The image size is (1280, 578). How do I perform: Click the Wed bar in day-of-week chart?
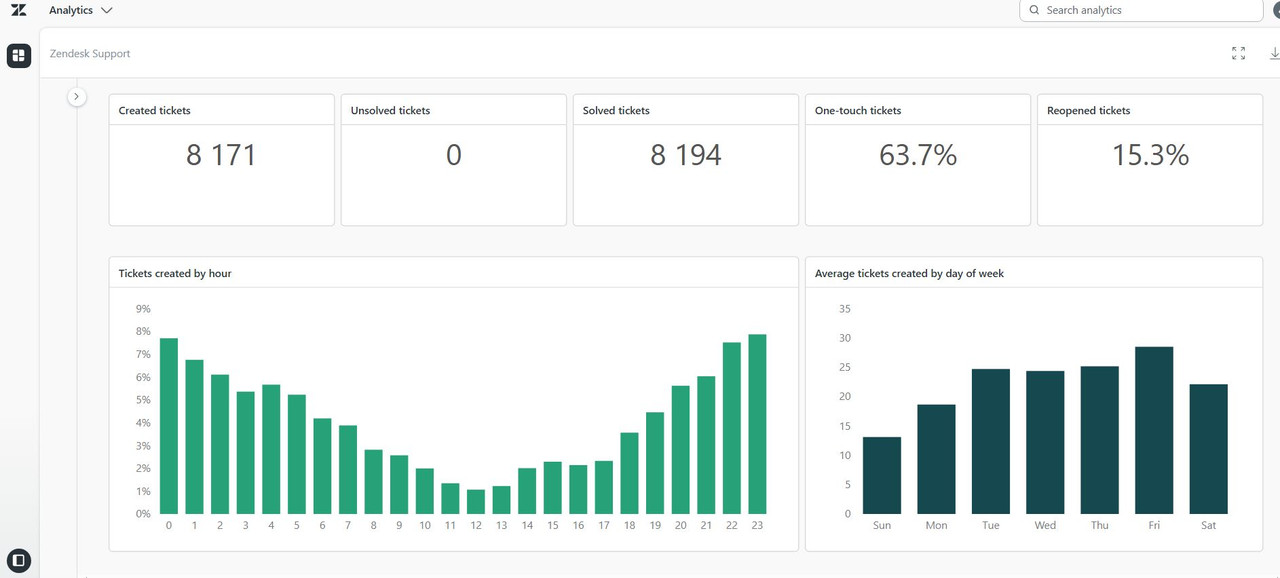point(1045,443)
